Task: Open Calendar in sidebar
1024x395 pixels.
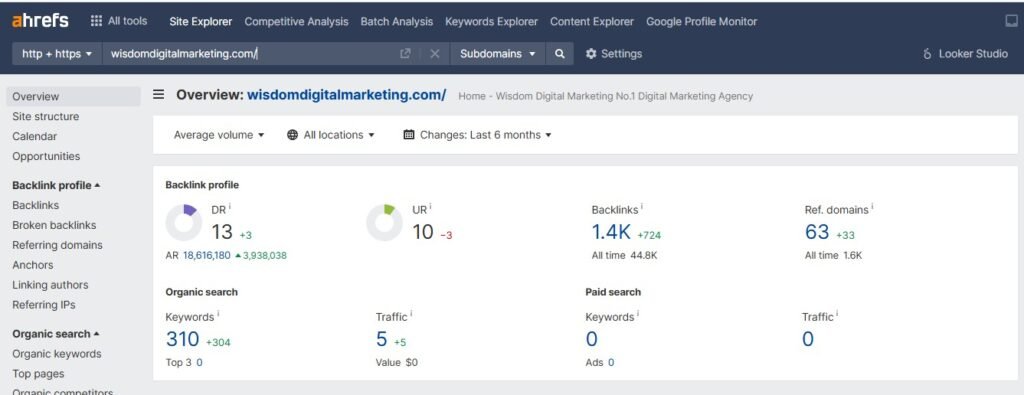Action: [x=35, y=136]
